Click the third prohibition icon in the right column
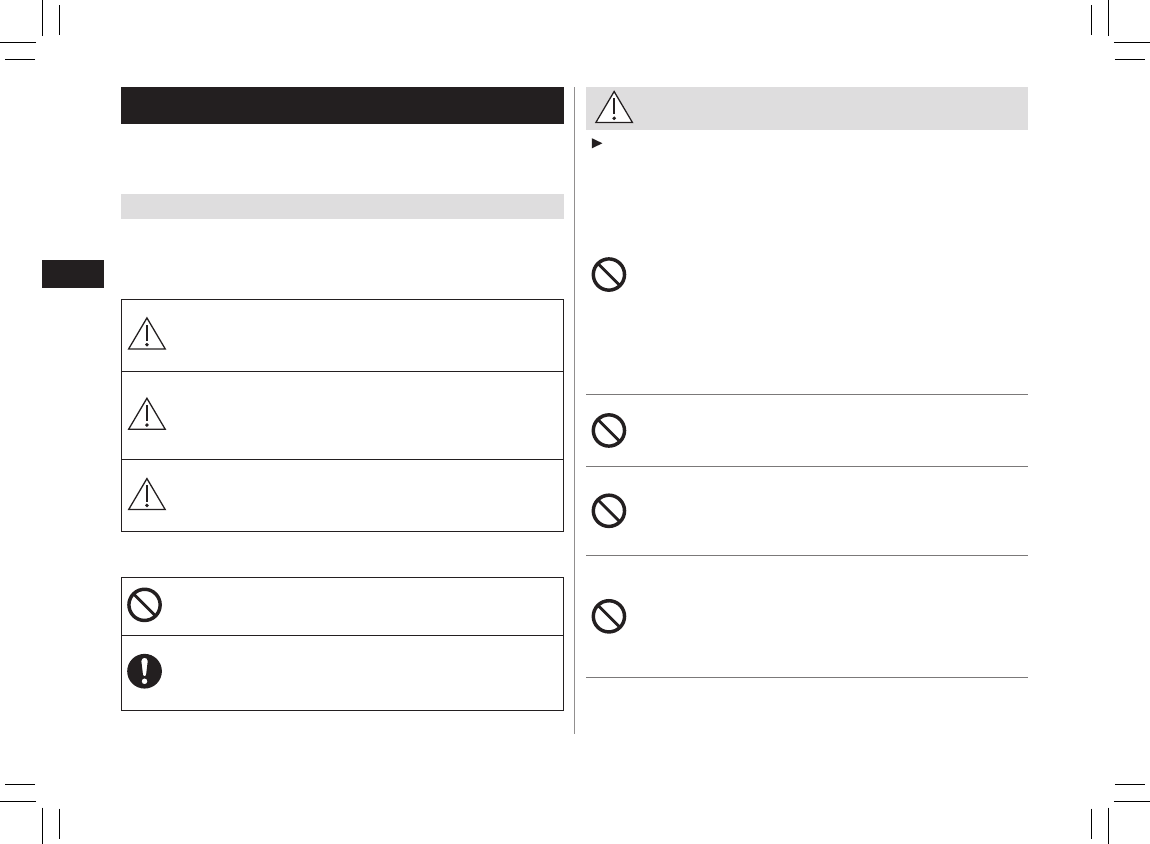Screen dimensions: 1150x844 click(x=609, y=511)
